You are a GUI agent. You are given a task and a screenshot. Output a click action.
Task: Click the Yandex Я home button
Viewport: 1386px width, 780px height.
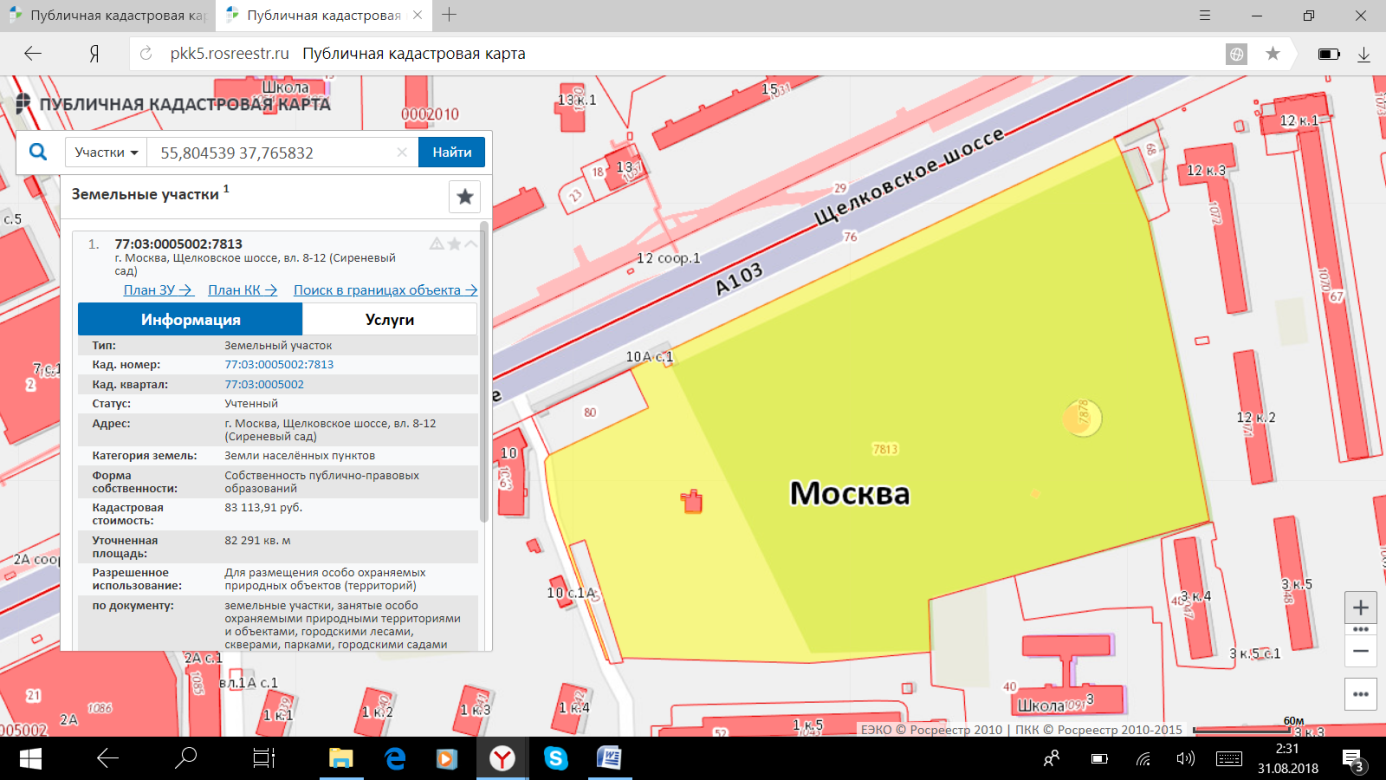click(x=94, y=54)
